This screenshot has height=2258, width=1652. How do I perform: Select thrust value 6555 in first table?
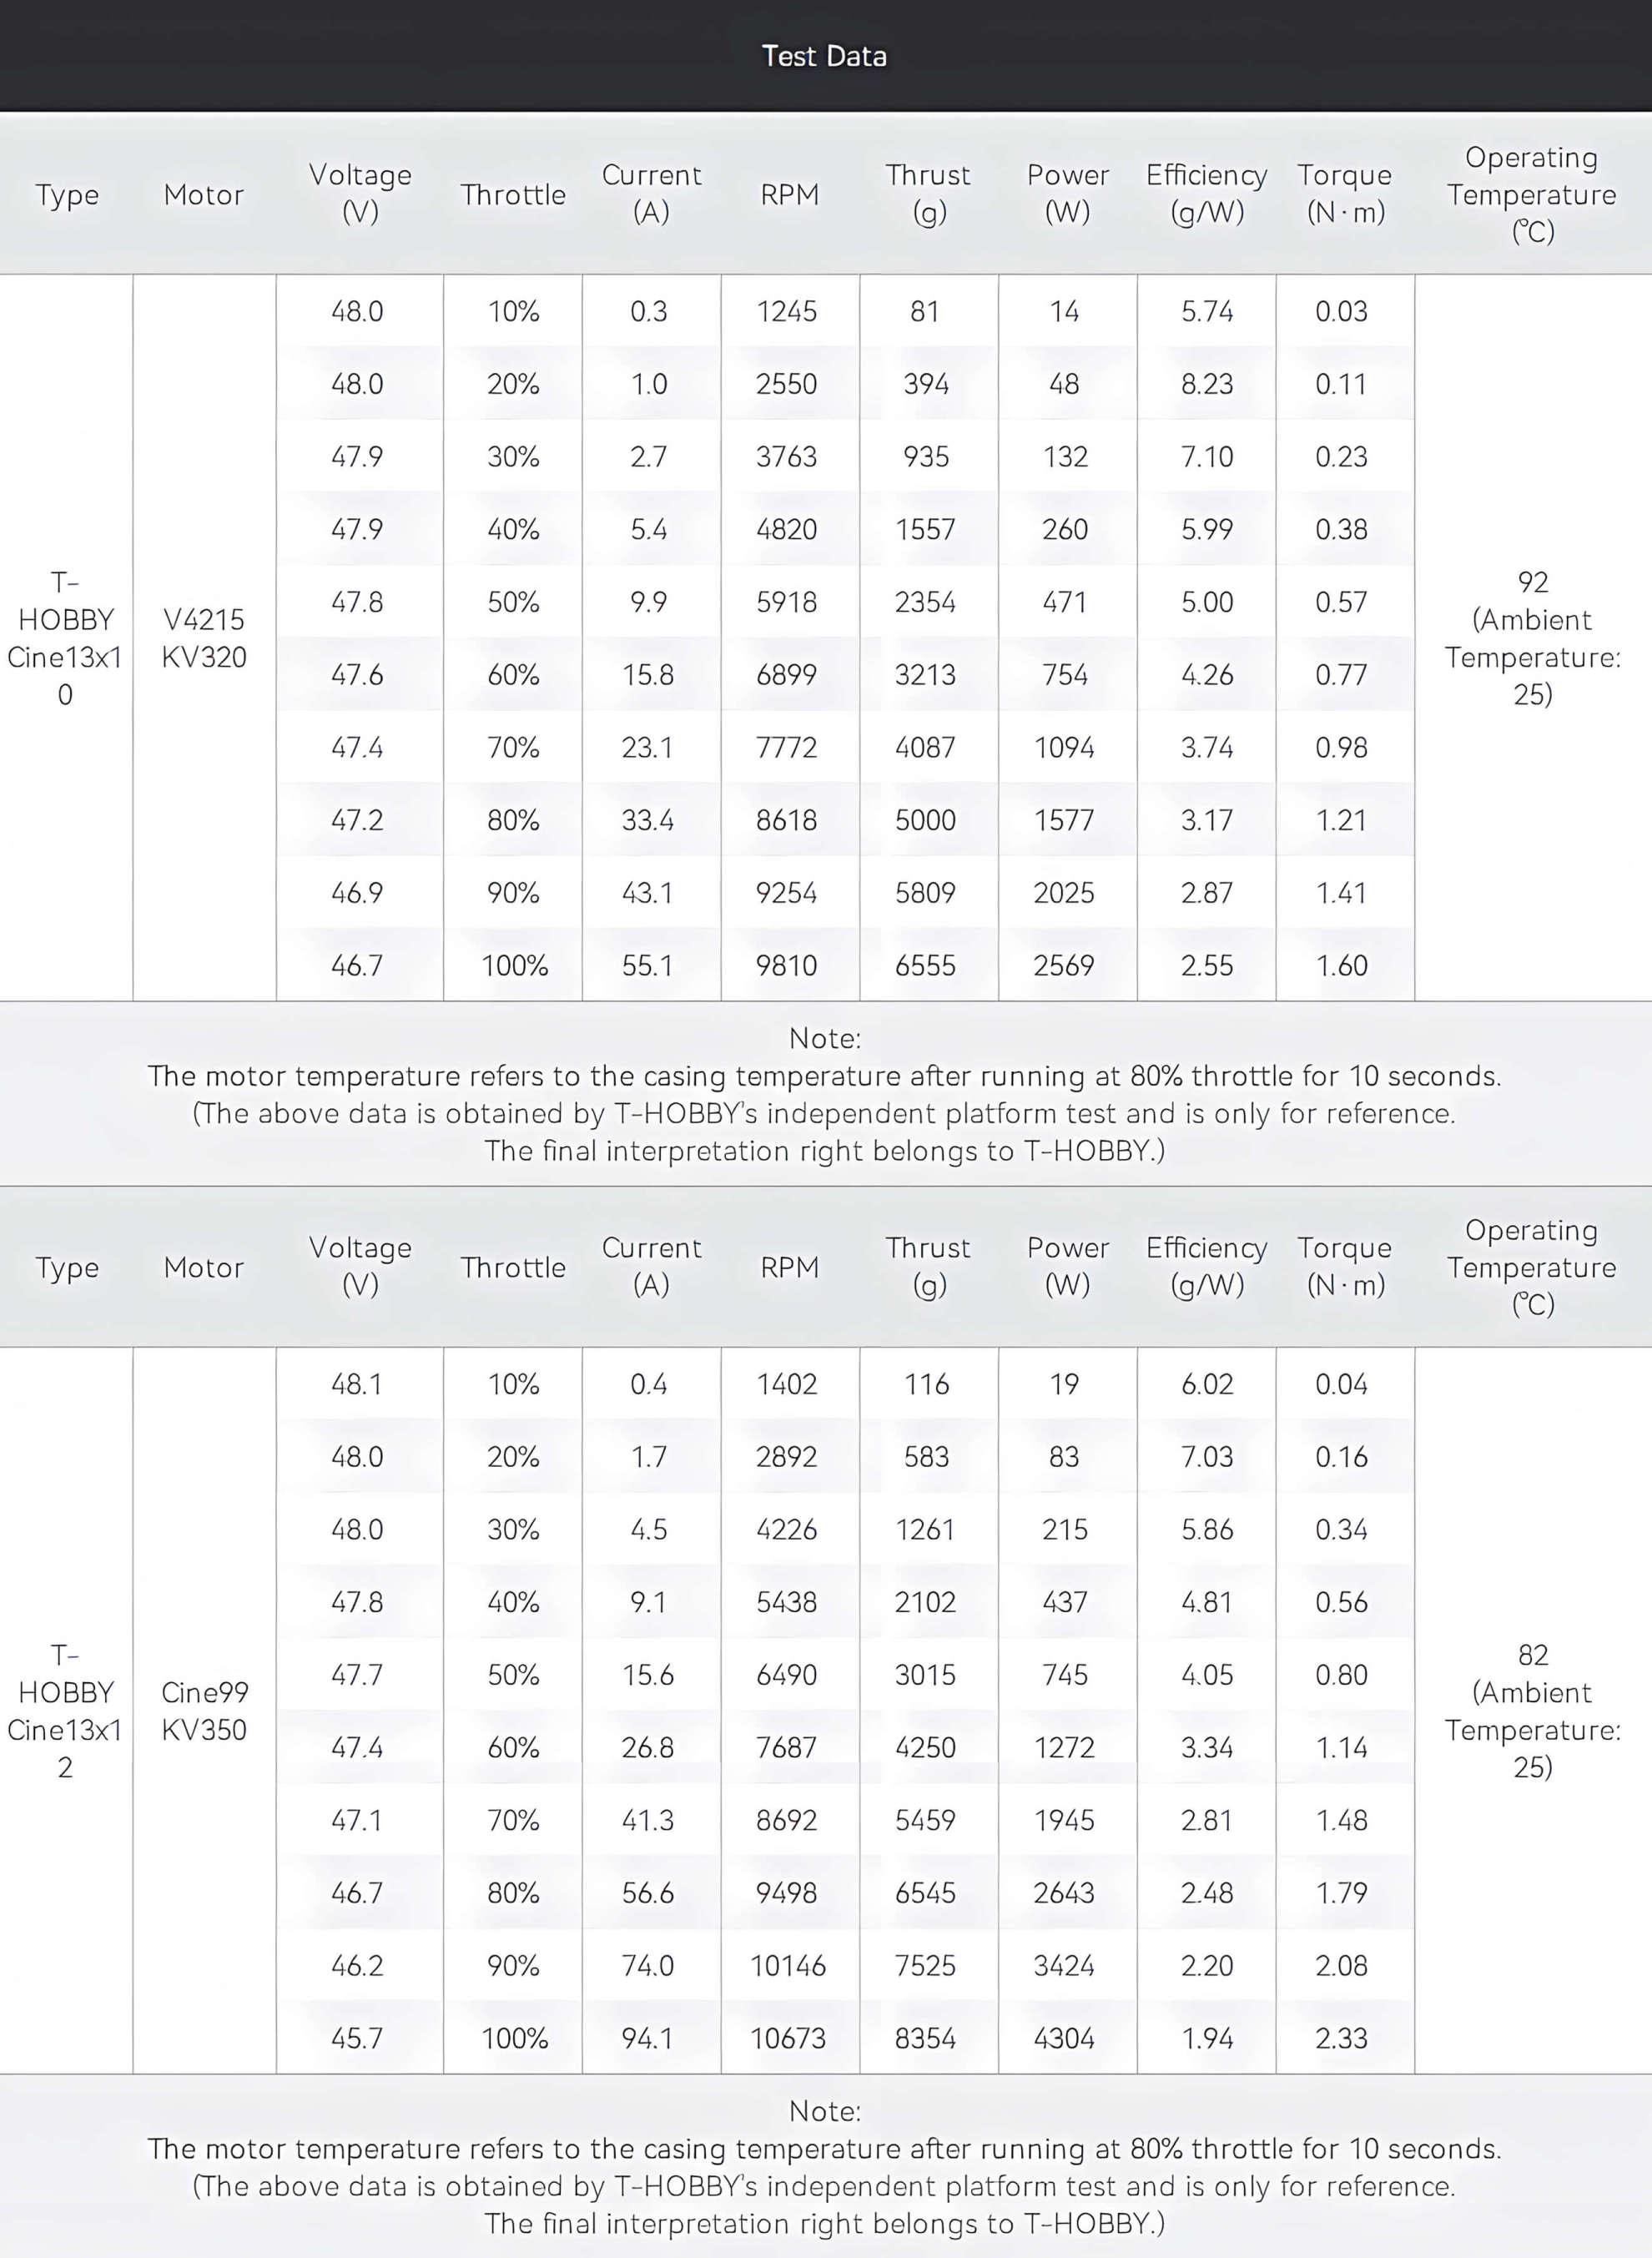pos(926,965)
